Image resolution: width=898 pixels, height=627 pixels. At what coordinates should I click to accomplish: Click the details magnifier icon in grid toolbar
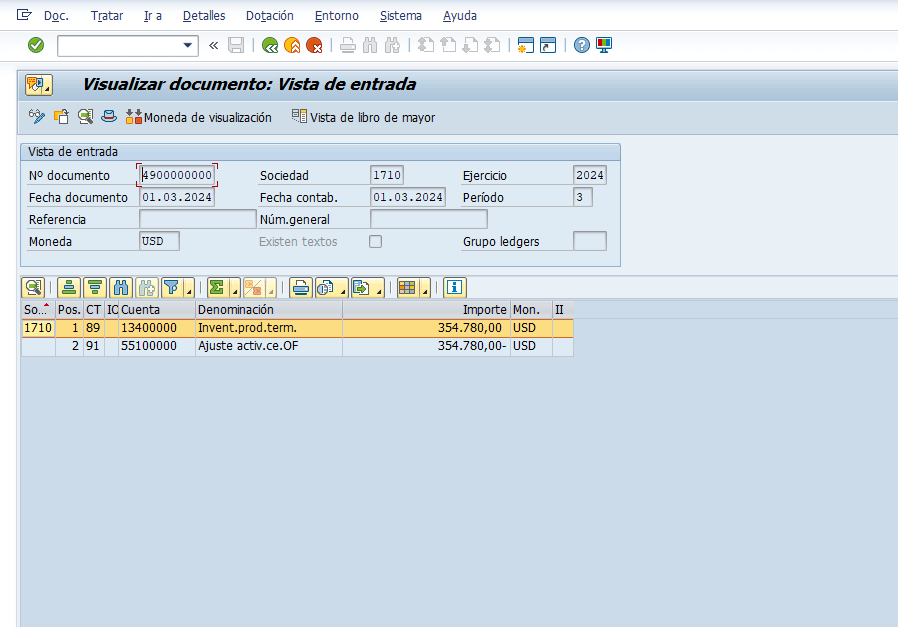(x=34, y=288)
